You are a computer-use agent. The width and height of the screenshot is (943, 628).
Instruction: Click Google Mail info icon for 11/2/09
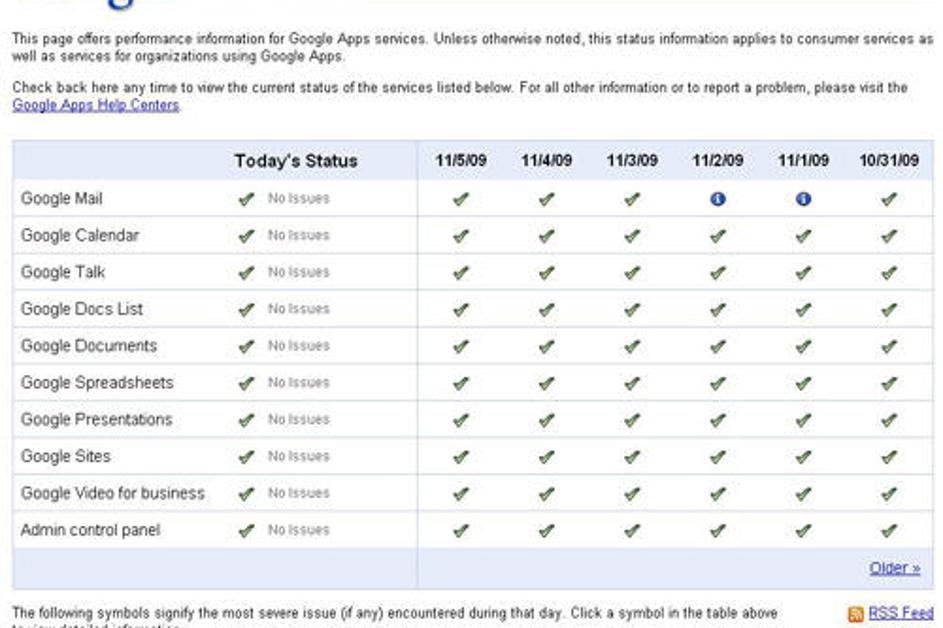tap(717, 199)
